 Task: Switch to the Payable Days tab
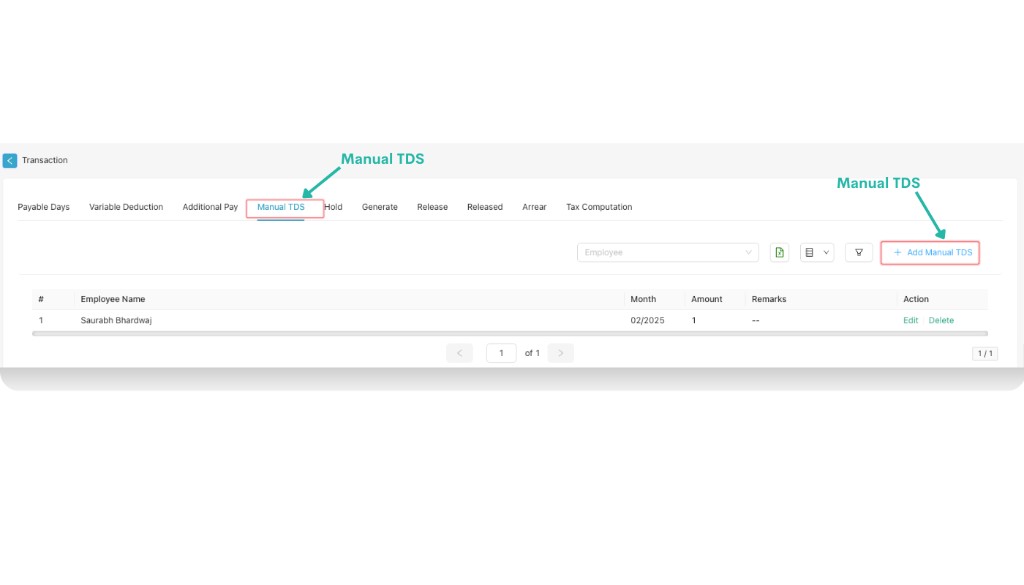(x=43, y=207)
